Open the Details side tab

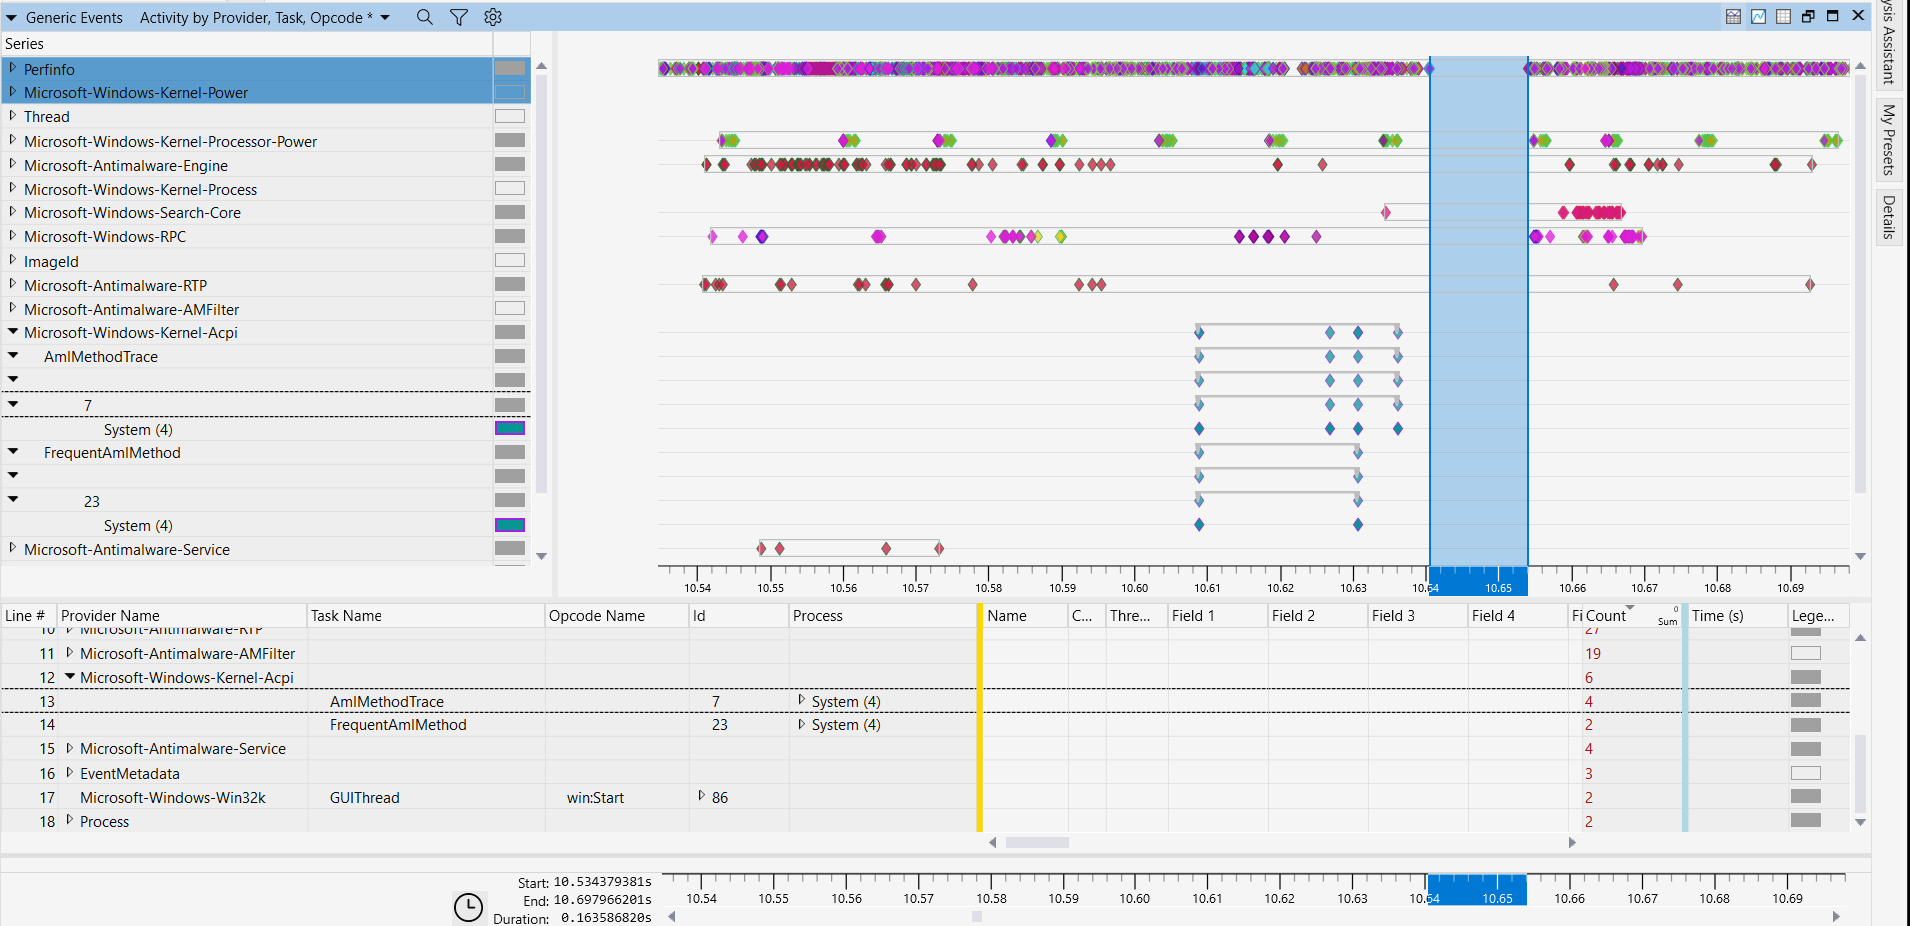click(x=1888, y=217)
